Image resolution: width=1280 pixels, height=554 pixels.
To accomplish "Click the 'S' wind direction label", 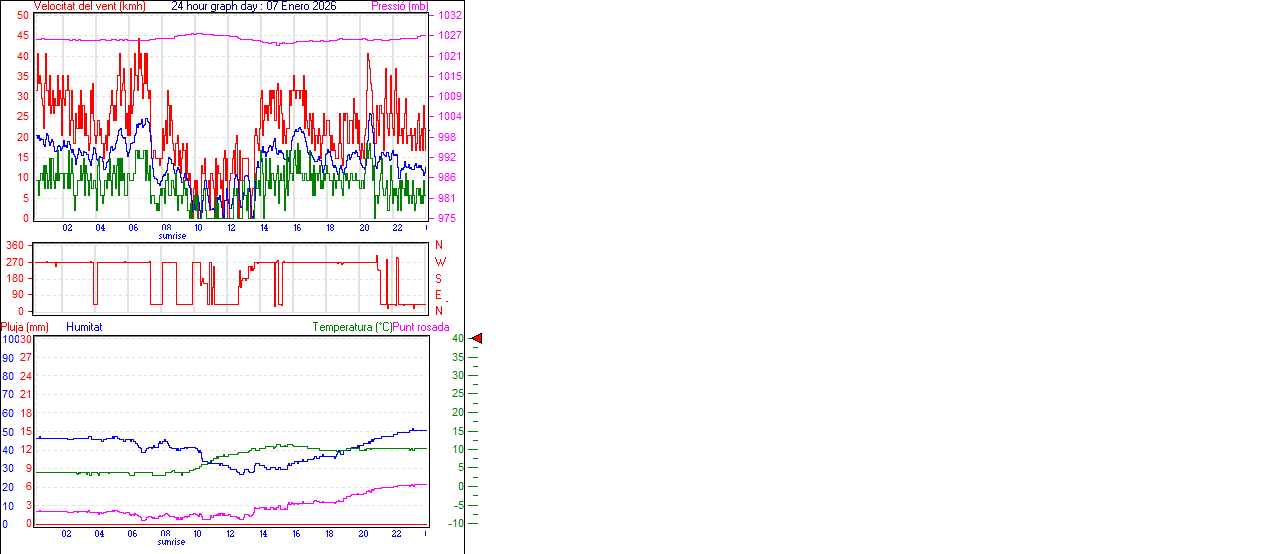I will point(439,278).
